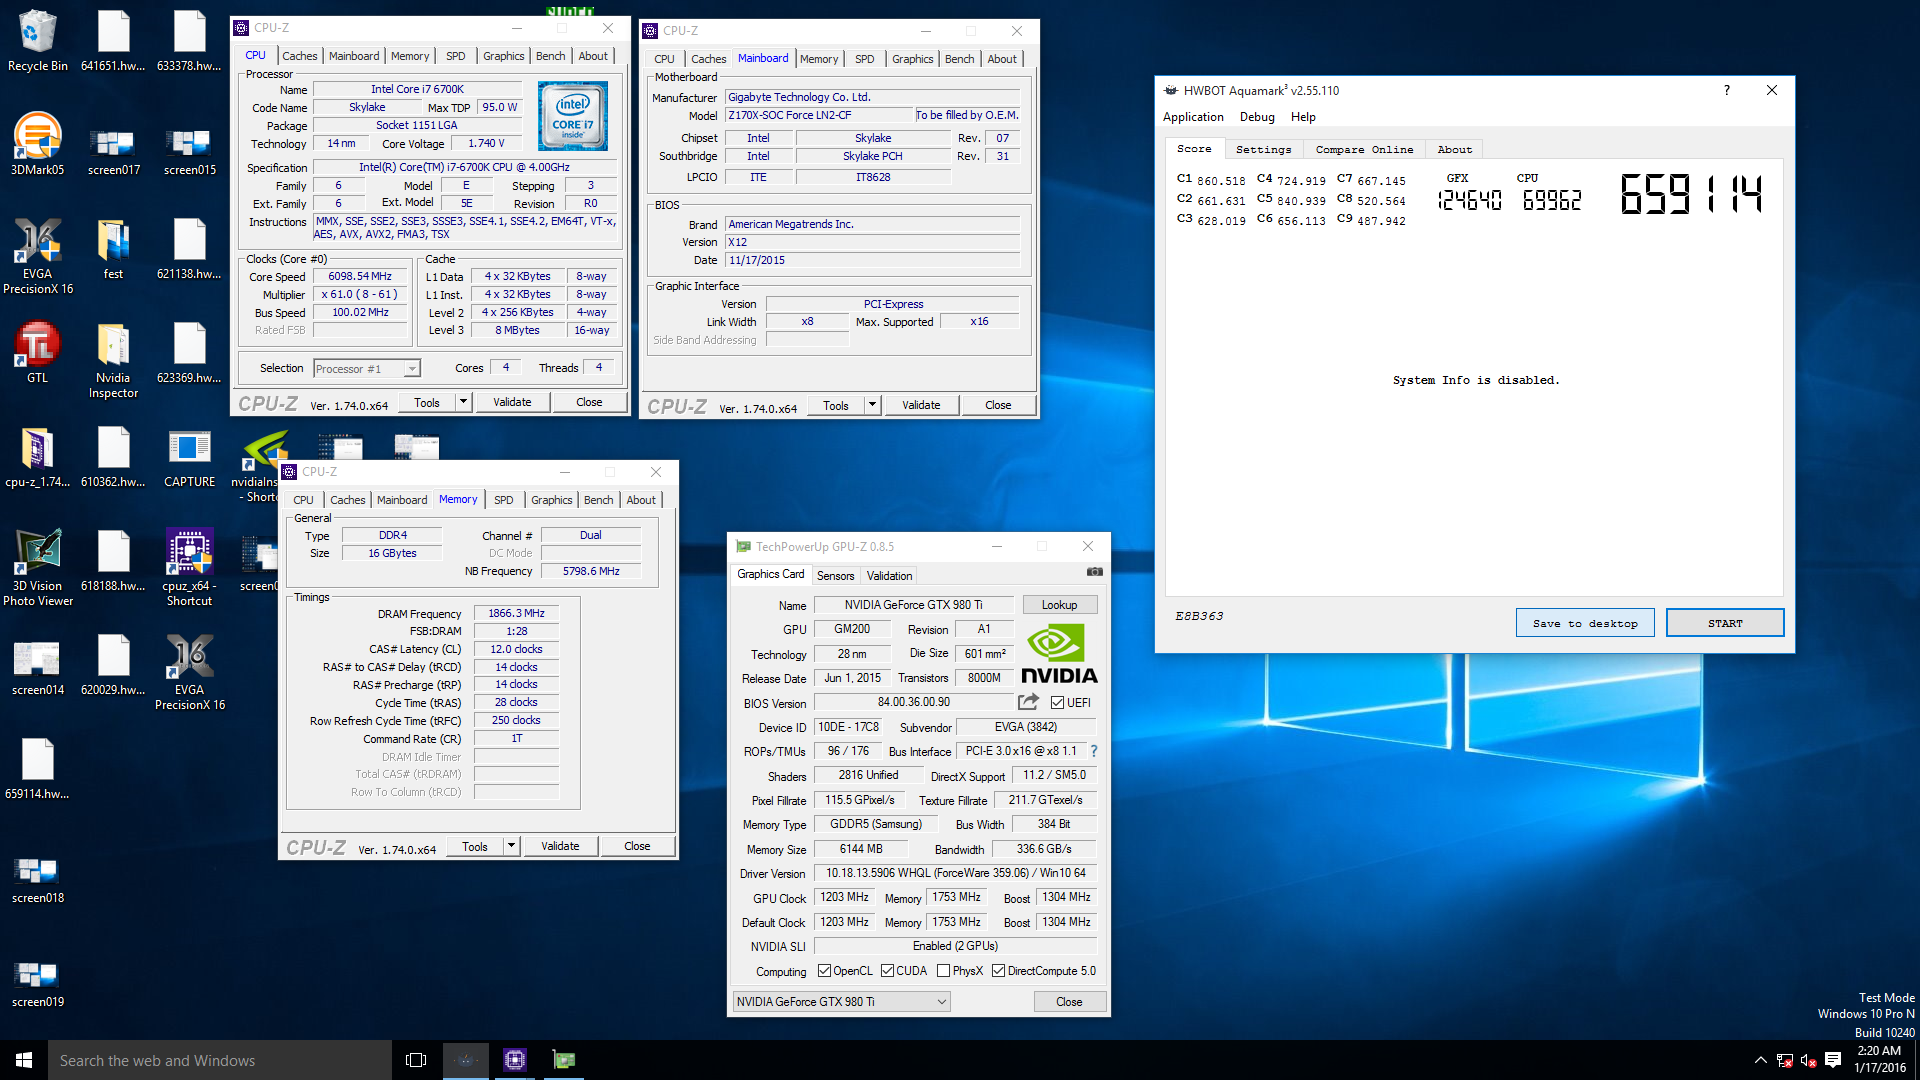Click the volume tray icon
This screenshot has height=1080, width=1920.
1808,1060
